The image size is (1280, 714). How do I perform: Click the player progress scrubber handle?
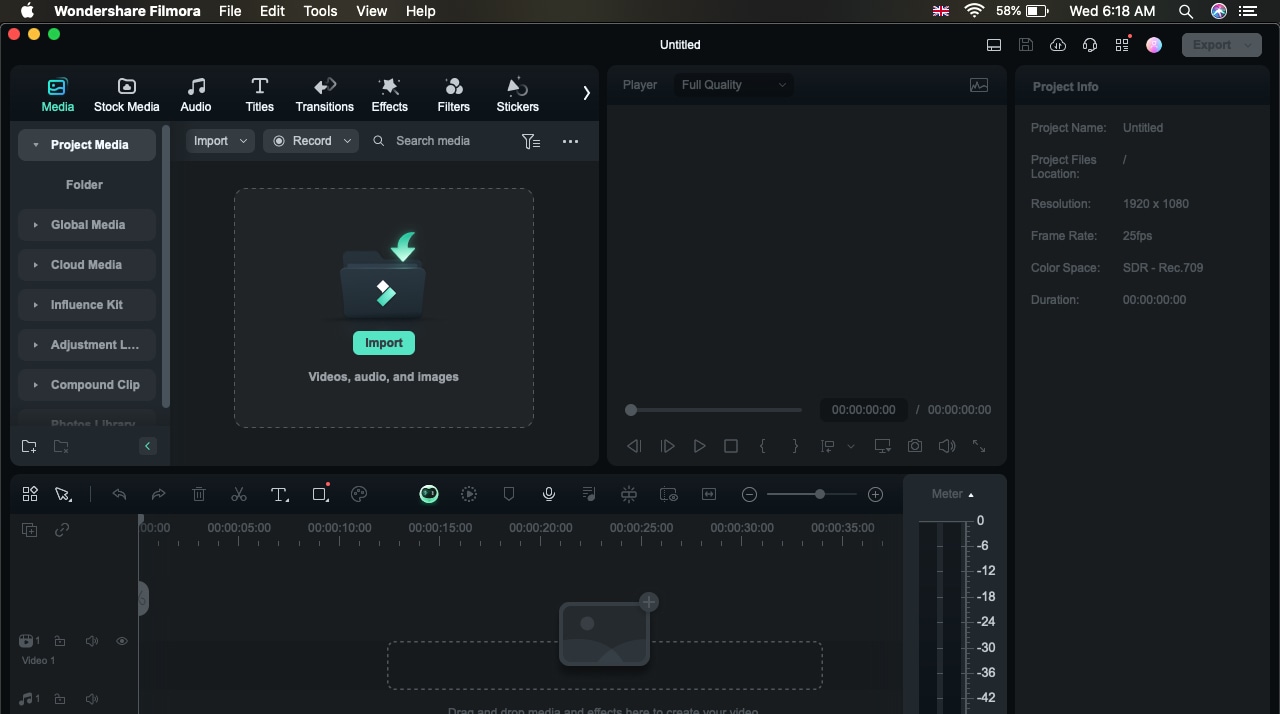(631, 410)
